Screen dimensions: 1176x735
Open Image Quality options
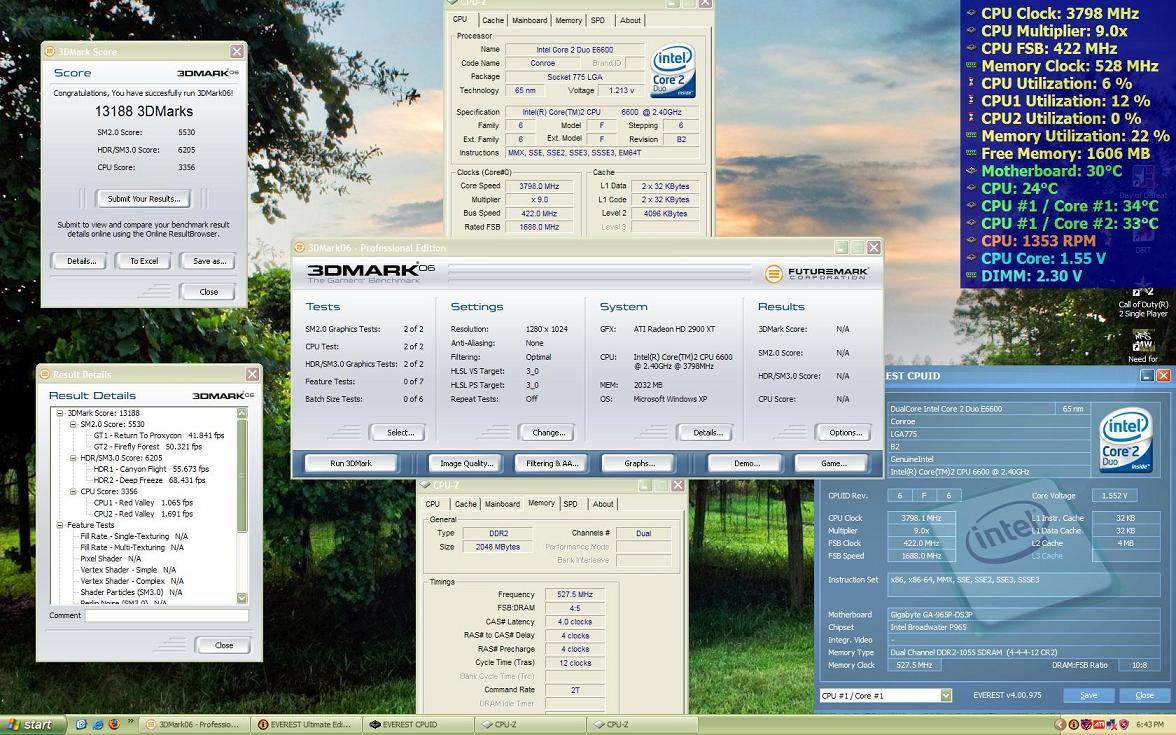[466, 464]
